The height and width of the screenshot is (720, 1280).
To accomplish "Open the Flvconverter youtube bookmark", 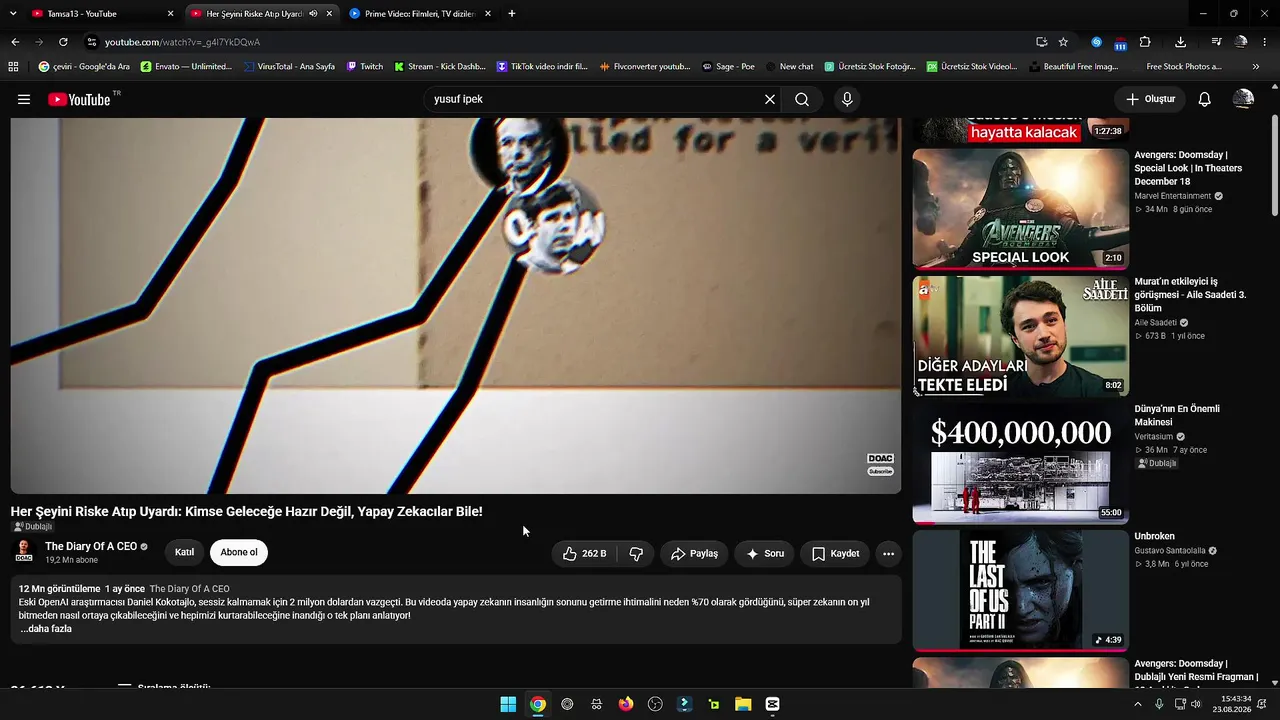I will tap(645, 67).
